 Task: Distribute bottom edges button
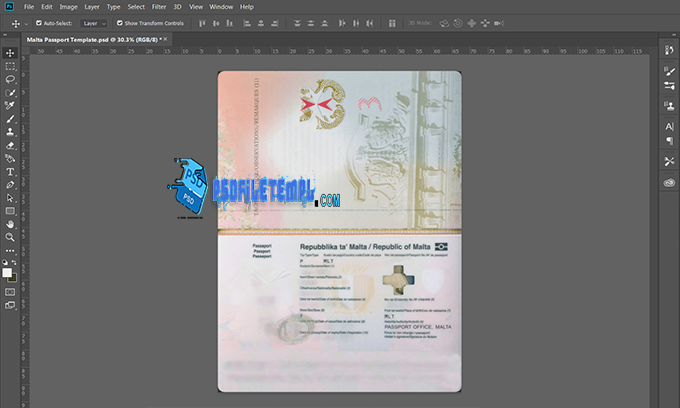point(324,23)
